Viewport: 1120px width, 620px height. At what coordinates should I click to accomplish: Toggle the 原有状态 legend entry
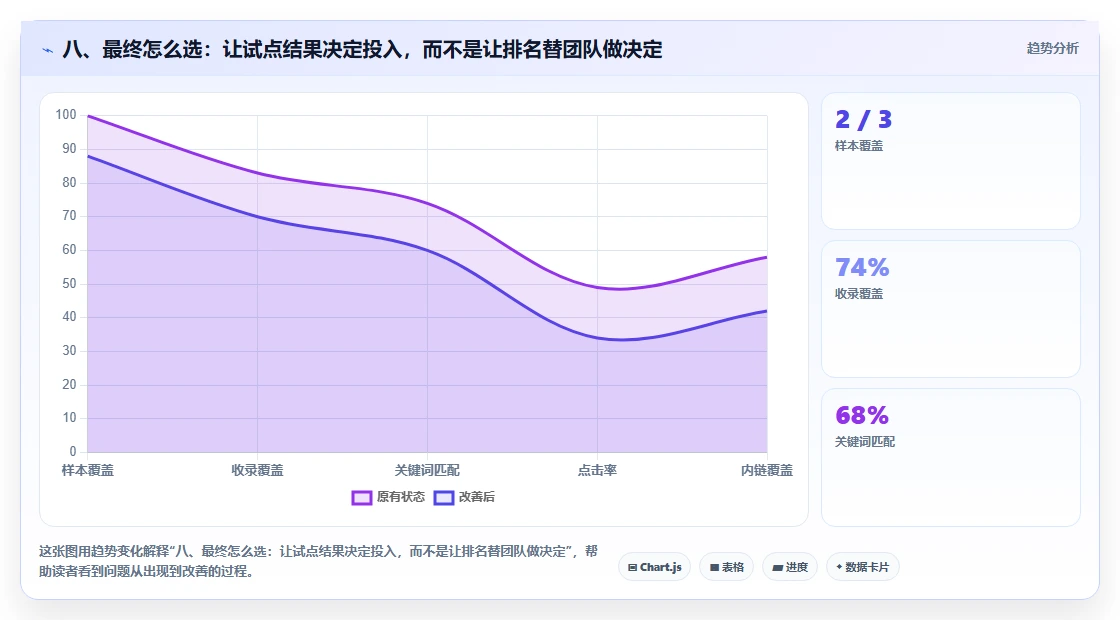(388, 497)
